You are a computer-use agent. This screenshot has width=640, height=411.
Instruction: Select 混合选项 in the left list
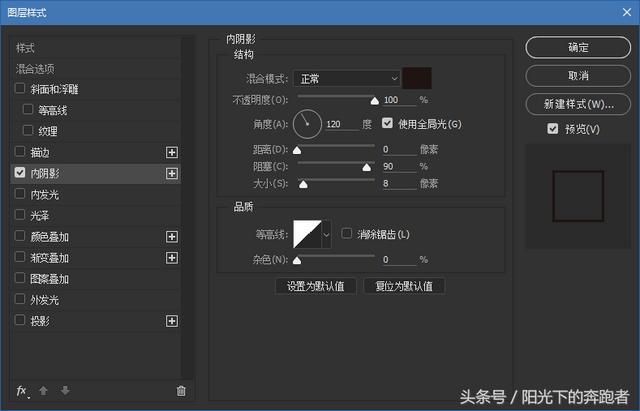coord(35,69)
